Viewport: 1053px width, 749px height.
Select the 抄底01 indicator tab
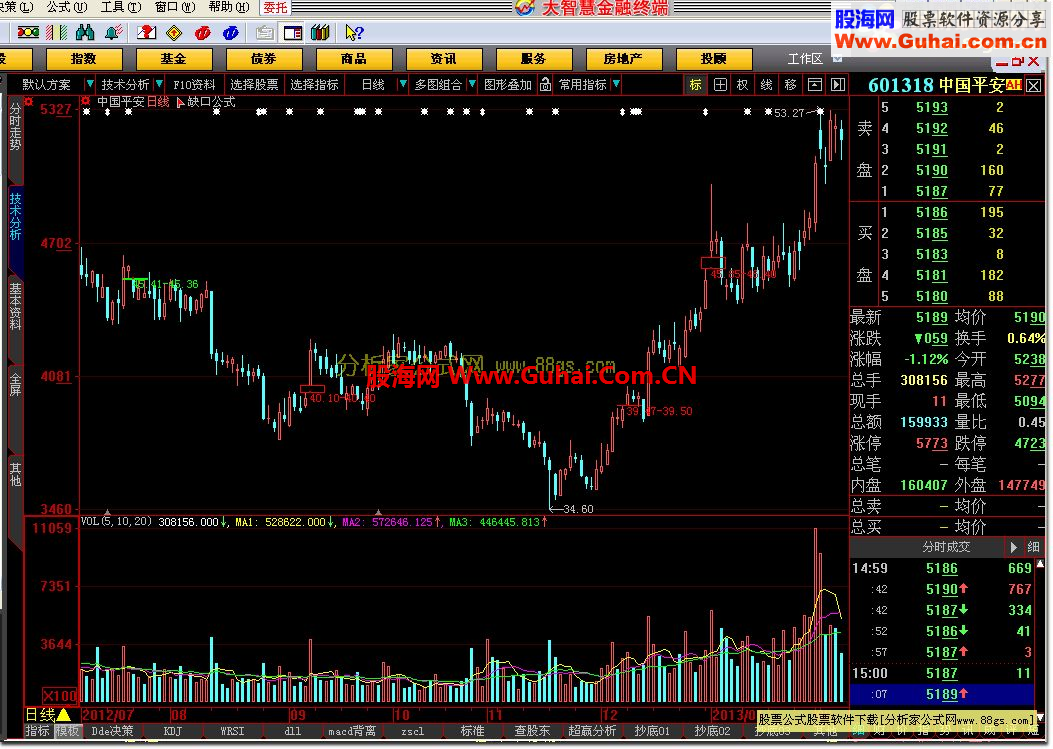(x=651, y=731)
